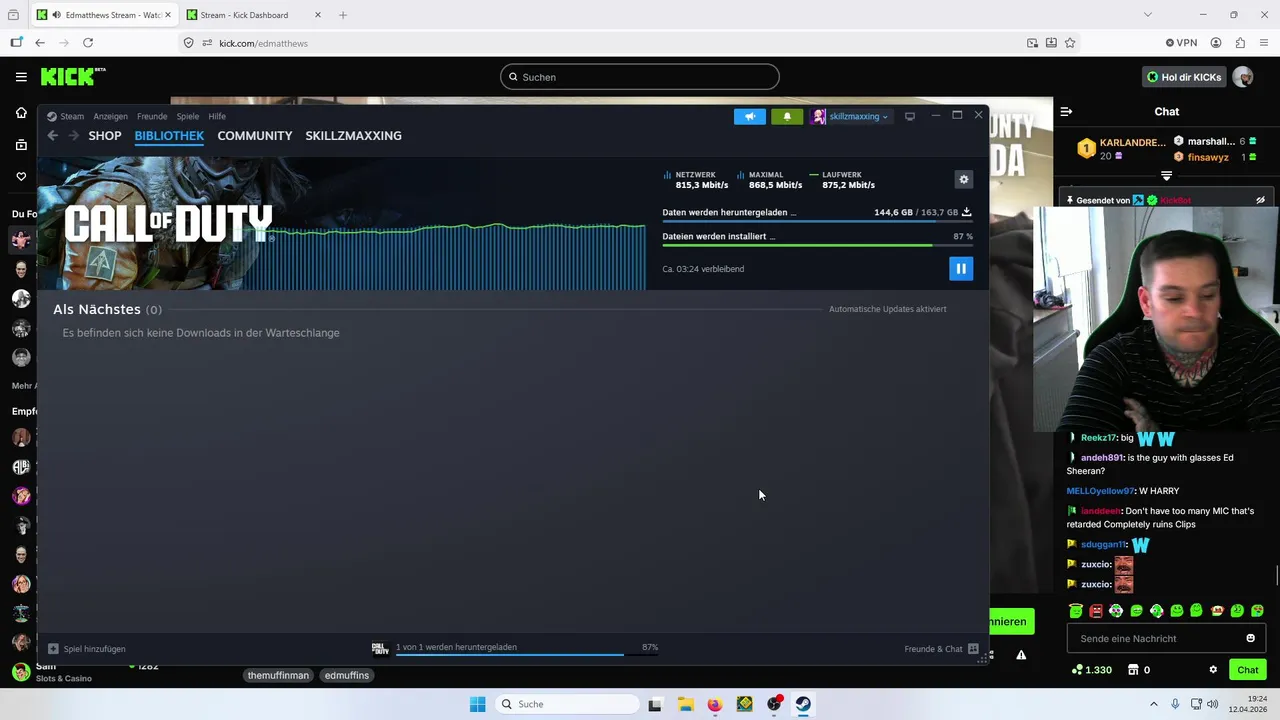
Task: Click Steam icon in taskbar
Action: 803,704
